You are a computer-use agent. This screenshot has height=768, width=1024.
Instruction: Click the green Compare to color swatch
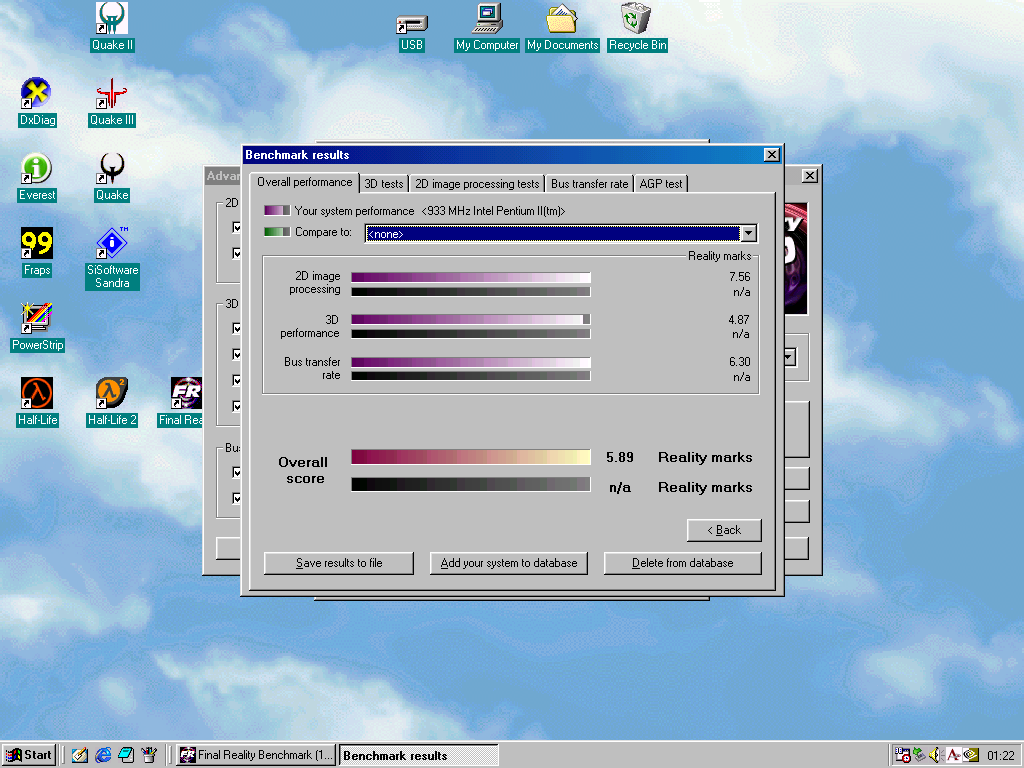[277, 232]
